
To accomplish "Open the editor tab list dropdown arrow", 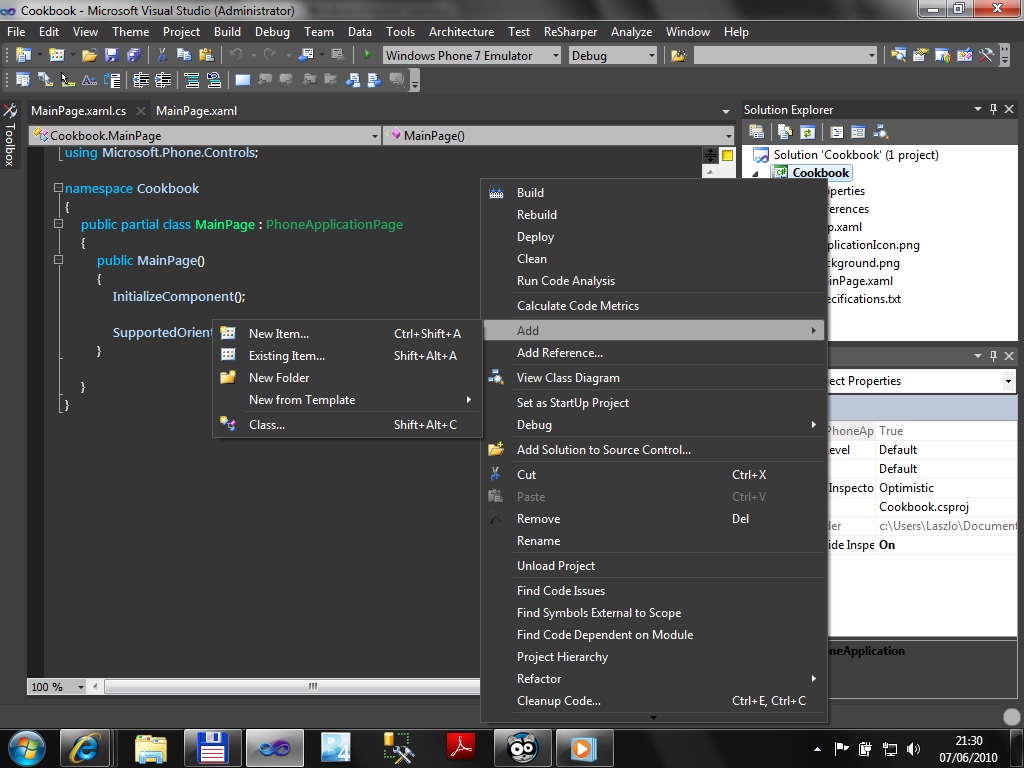I will [726, 112].
